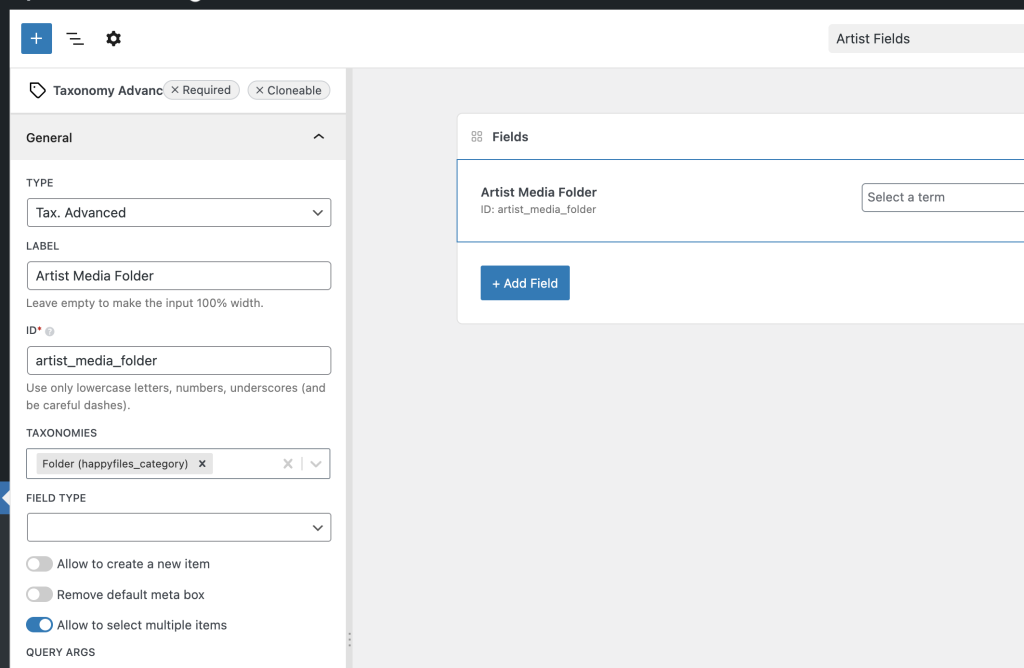
Task: Remove the Required tag
Action: pos(176,90)
